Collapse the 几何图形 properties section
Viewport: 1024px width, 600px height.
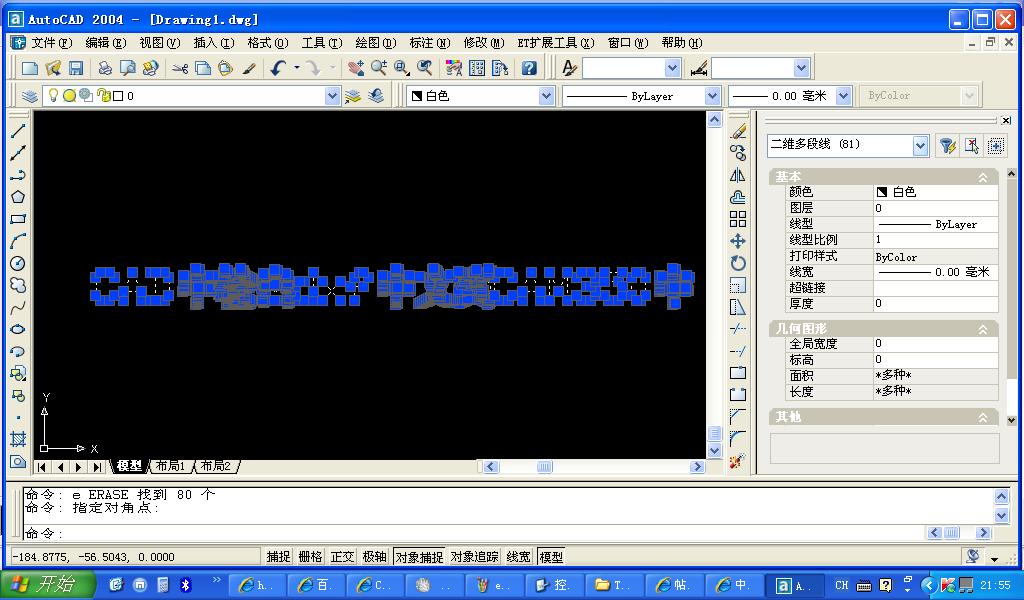(x=983, y=330)
